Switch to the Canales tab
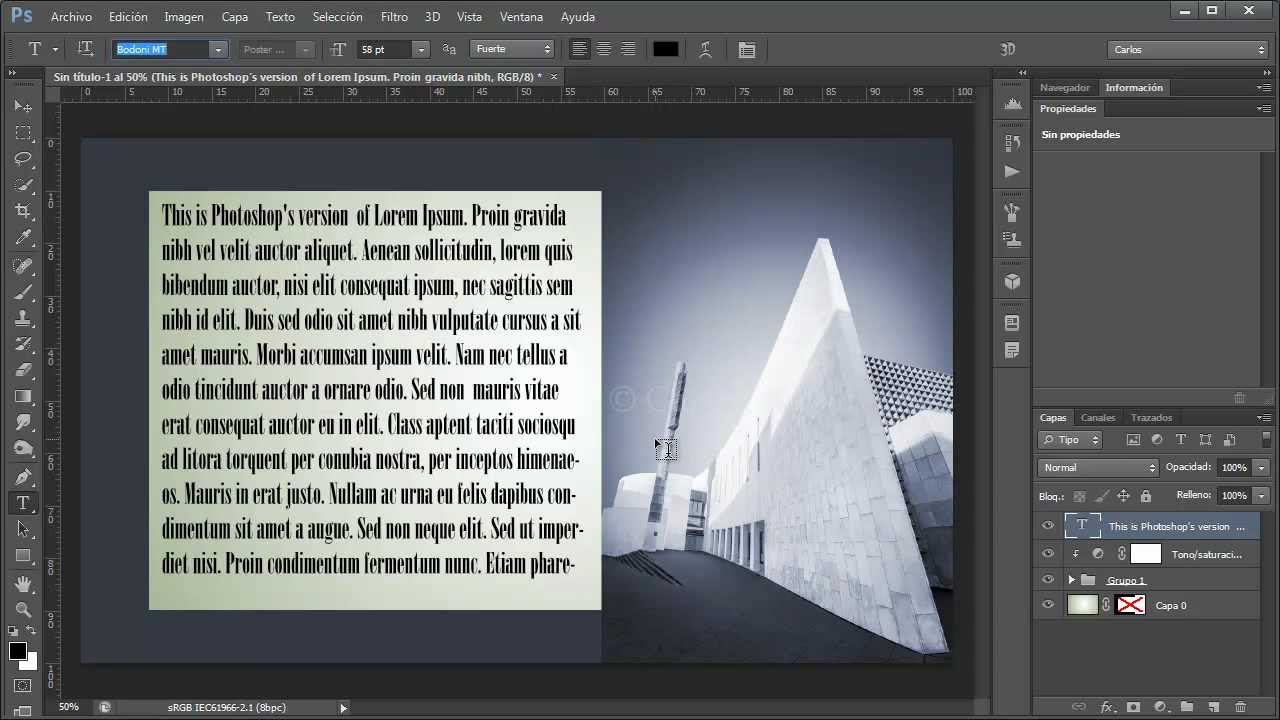This screenshot has height=720, width=1280. pyautogui.click(x=1098, y=418)
